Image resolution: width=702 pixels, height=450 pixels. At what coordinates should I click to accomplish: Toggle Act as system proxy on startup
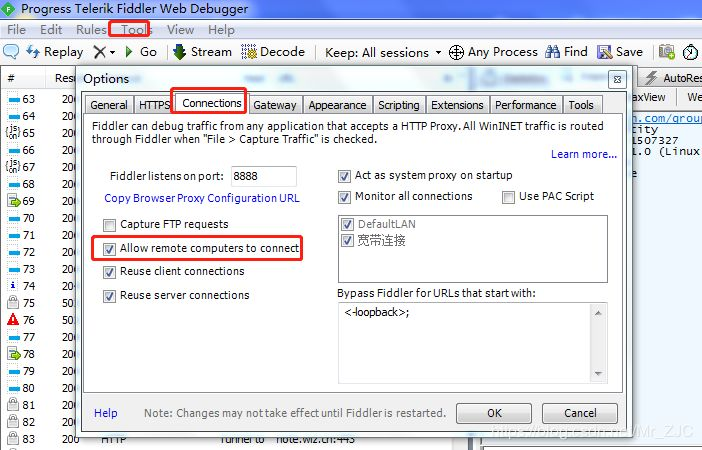tap(344, 176)
